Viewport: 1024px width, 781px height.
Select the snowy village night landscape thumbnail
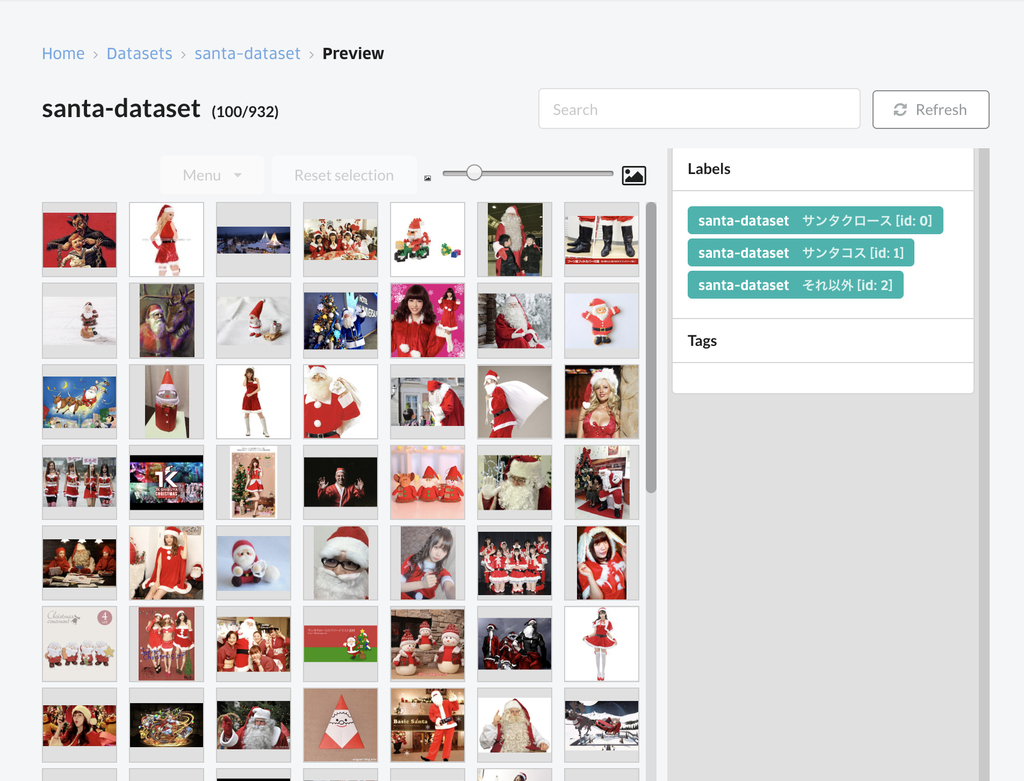tap(253, 240)
